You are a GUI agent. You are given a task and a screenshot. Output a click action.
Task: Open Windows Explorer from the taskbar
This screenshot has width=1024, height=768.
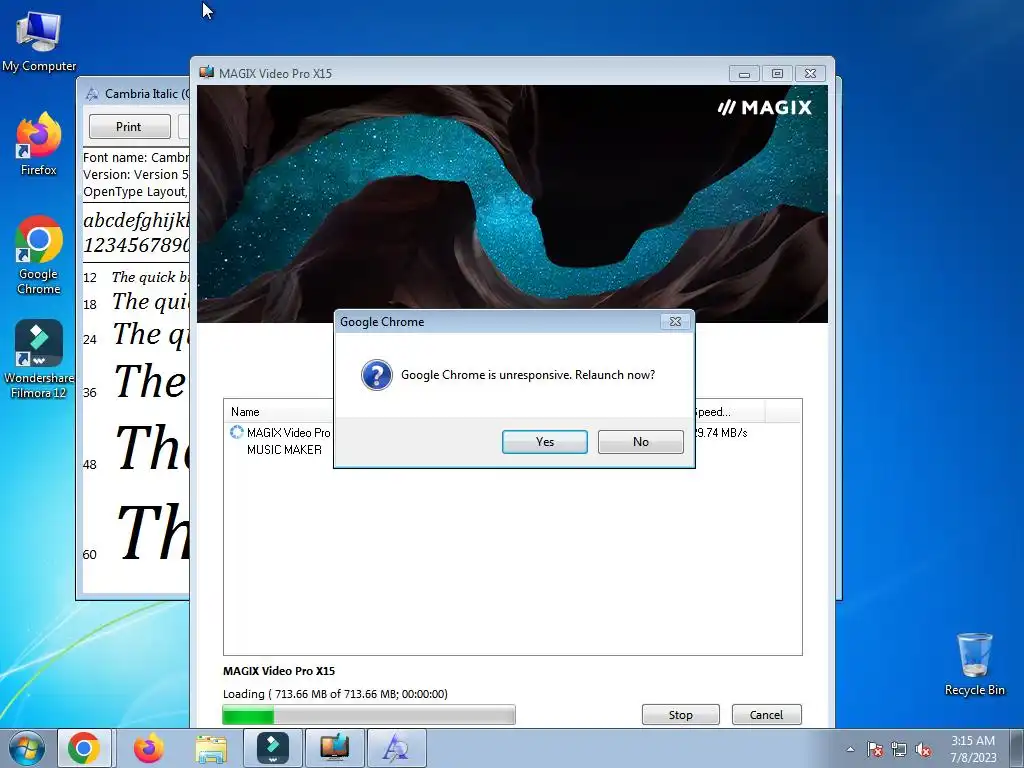212,748
